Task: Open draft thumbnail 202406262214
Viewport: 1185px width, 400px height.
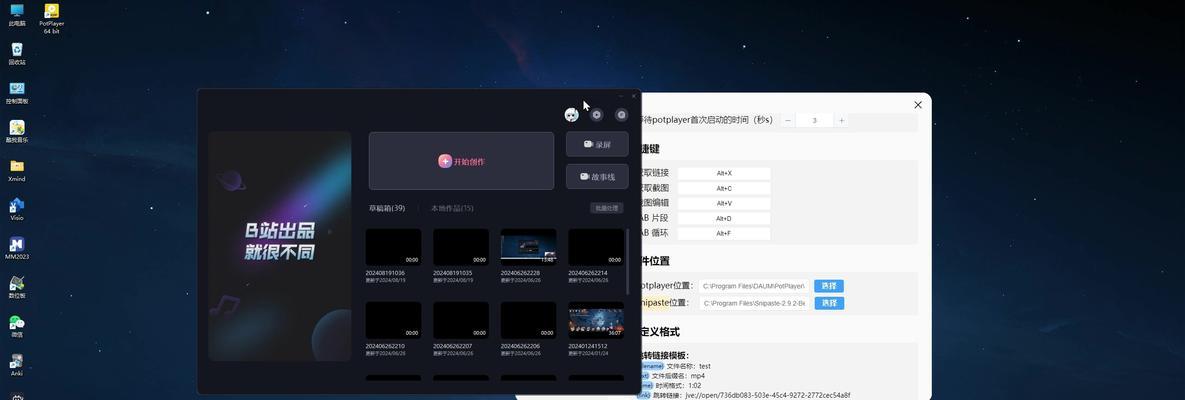Action: coord(596,247)
